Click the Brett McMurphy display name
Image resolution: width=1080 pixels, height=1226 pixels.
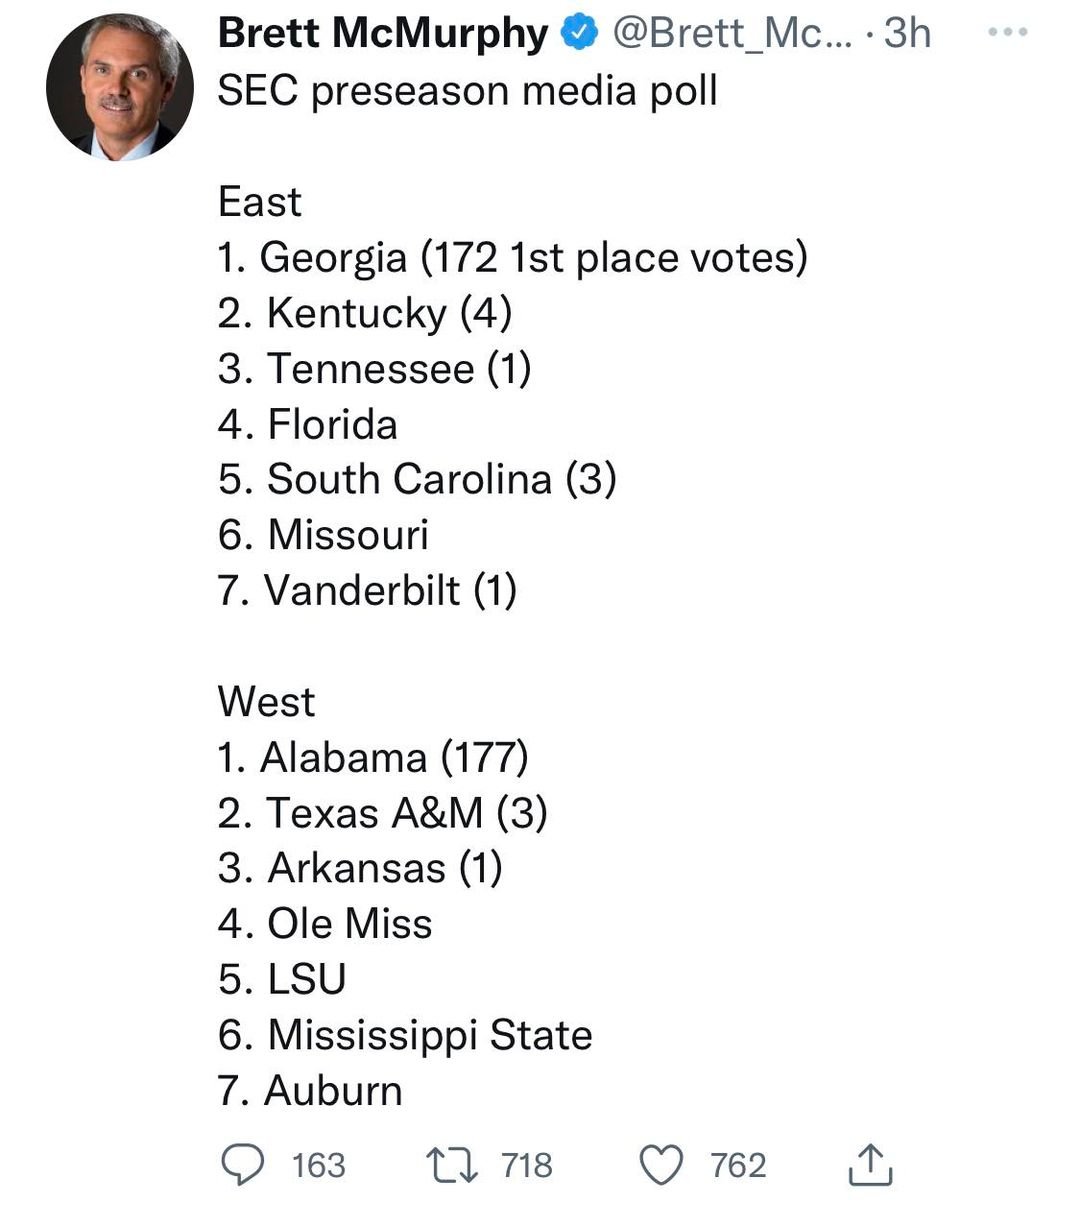pos(383,33)
